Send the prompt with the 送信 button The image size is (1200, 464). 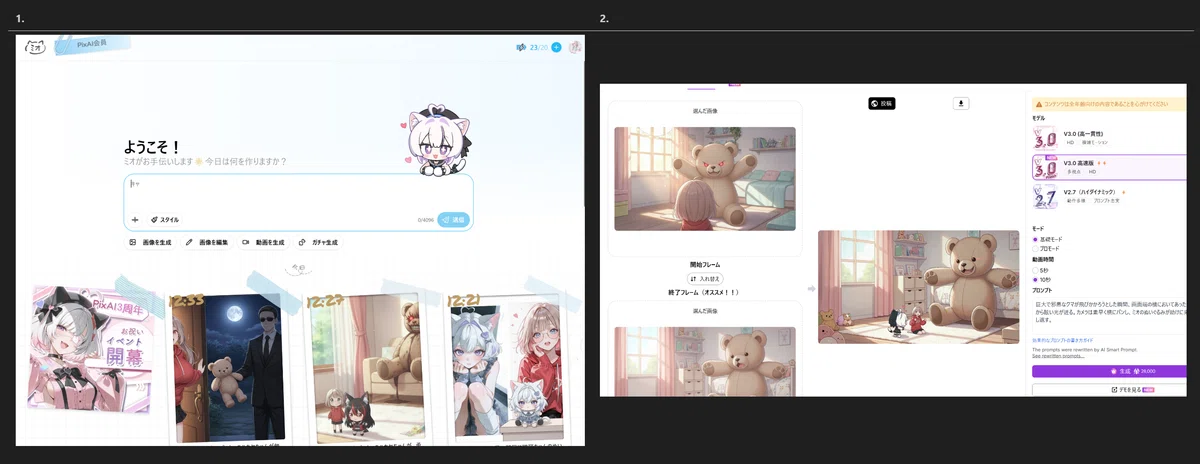pyautogui.click(x=452, y=219)
